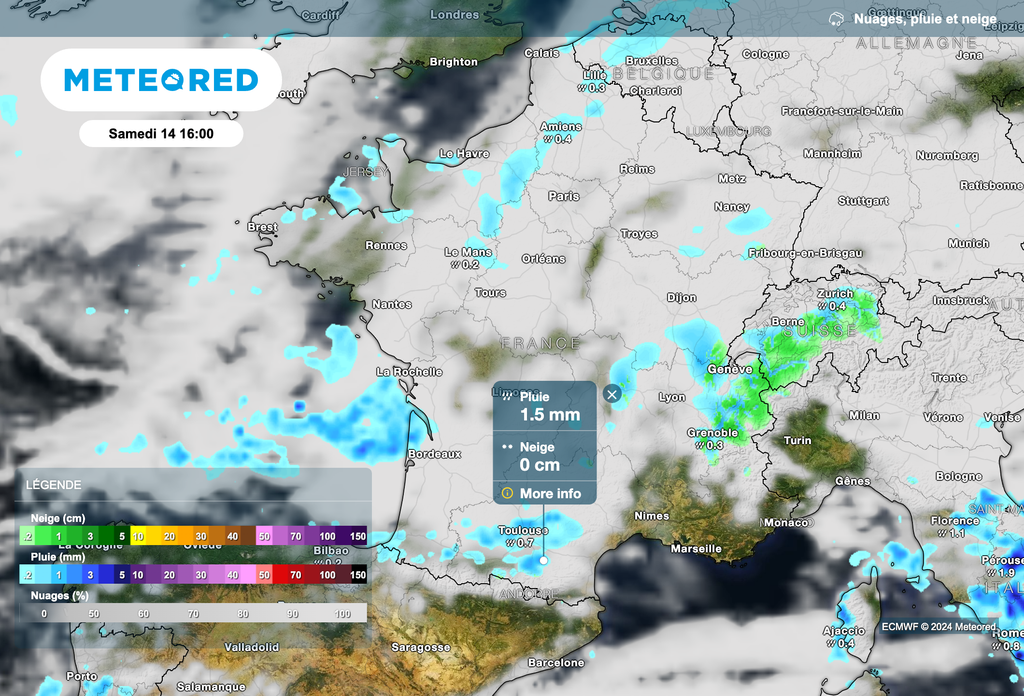Click the Londres city label on map
This screenshot has height=696, width=1024.
pyautogui.click(x=455, y=14)
